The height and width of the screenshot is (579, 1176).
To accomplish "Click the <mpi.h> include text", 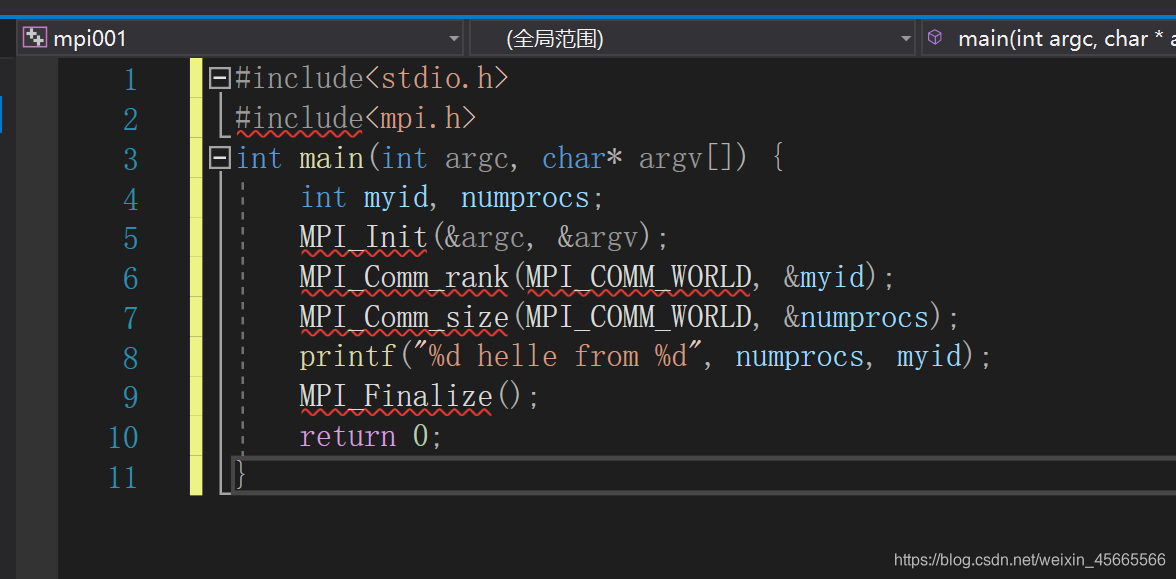I will [420, 118].
